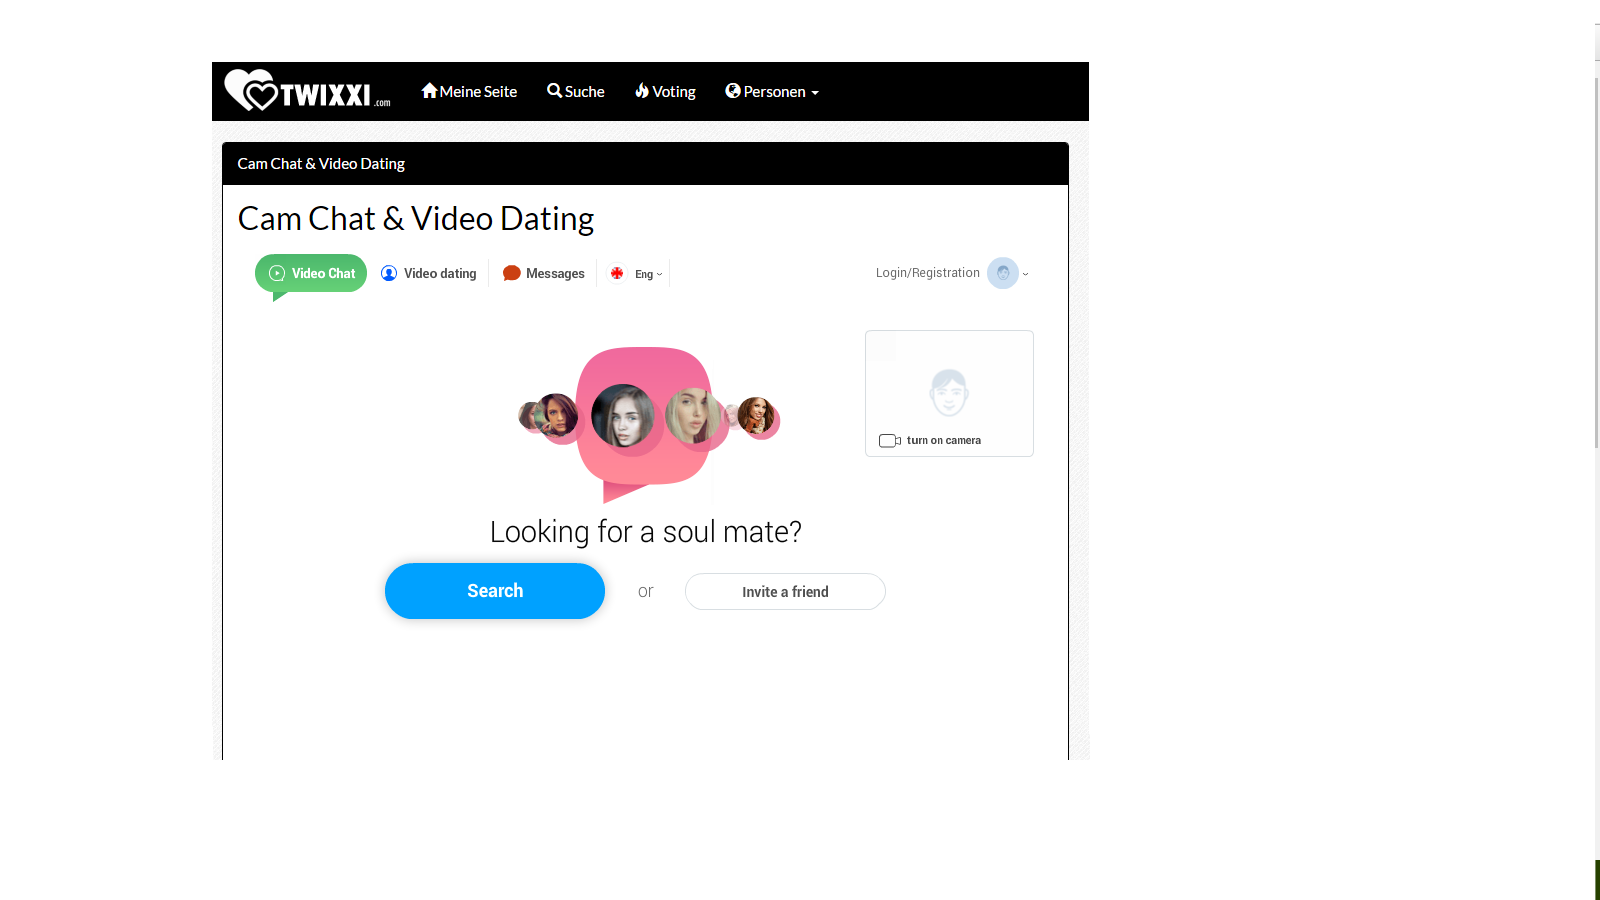Click the globe icon beside Personen

733,91
